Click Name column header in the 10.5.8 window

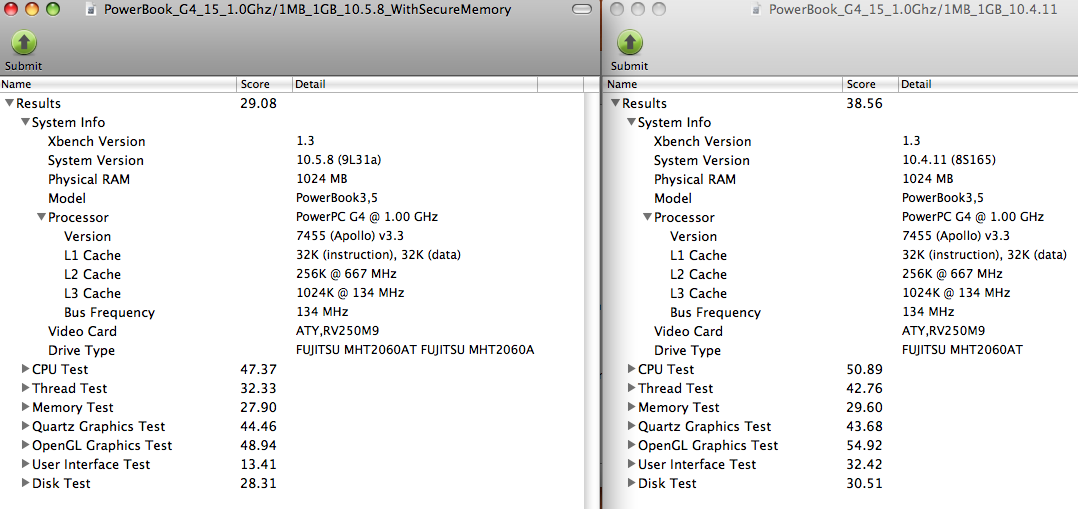pyautogui.click(x=118, y=85)
